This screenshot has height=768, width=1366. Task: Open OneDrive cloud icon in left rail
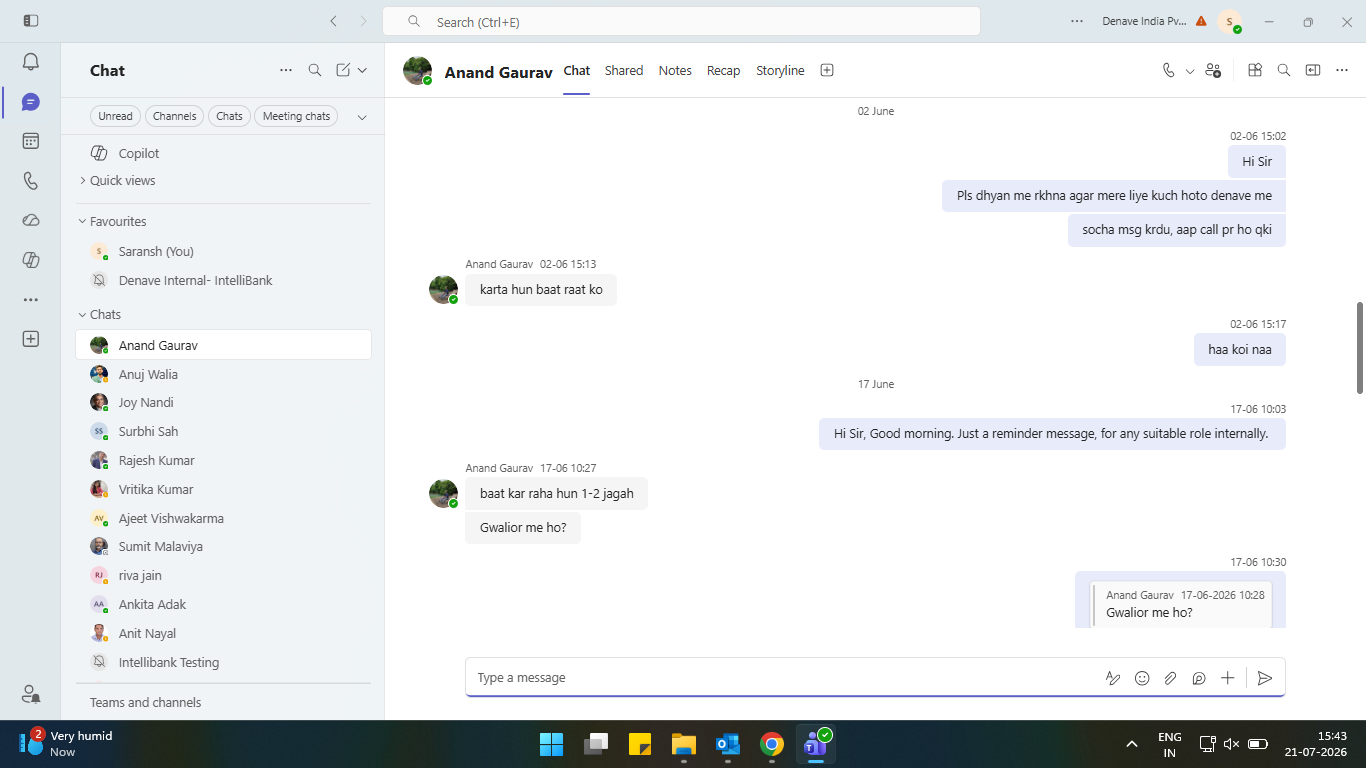pos(30,220)
